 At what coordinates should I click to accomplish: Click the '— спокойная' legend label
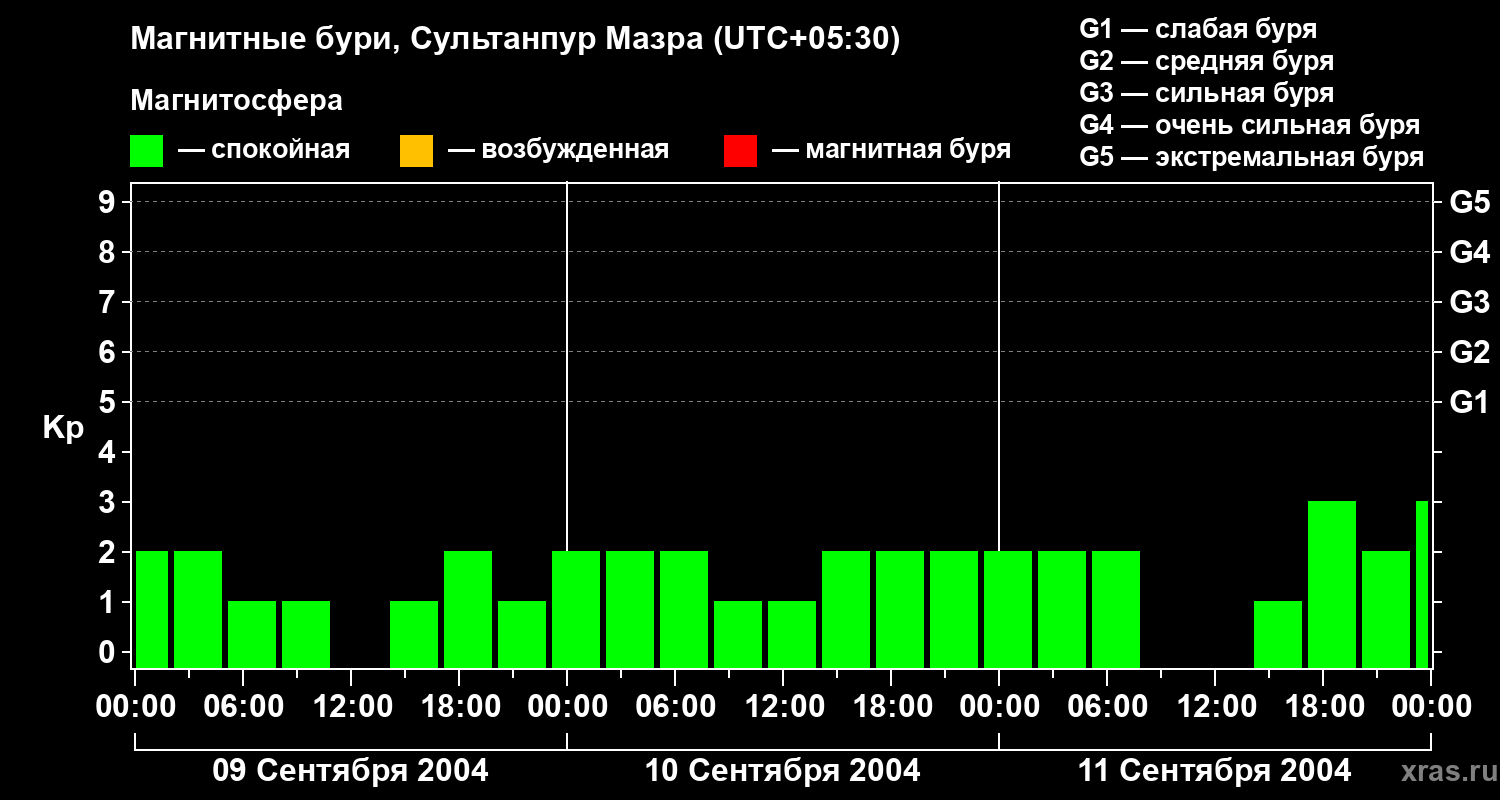tap(264, 150)
